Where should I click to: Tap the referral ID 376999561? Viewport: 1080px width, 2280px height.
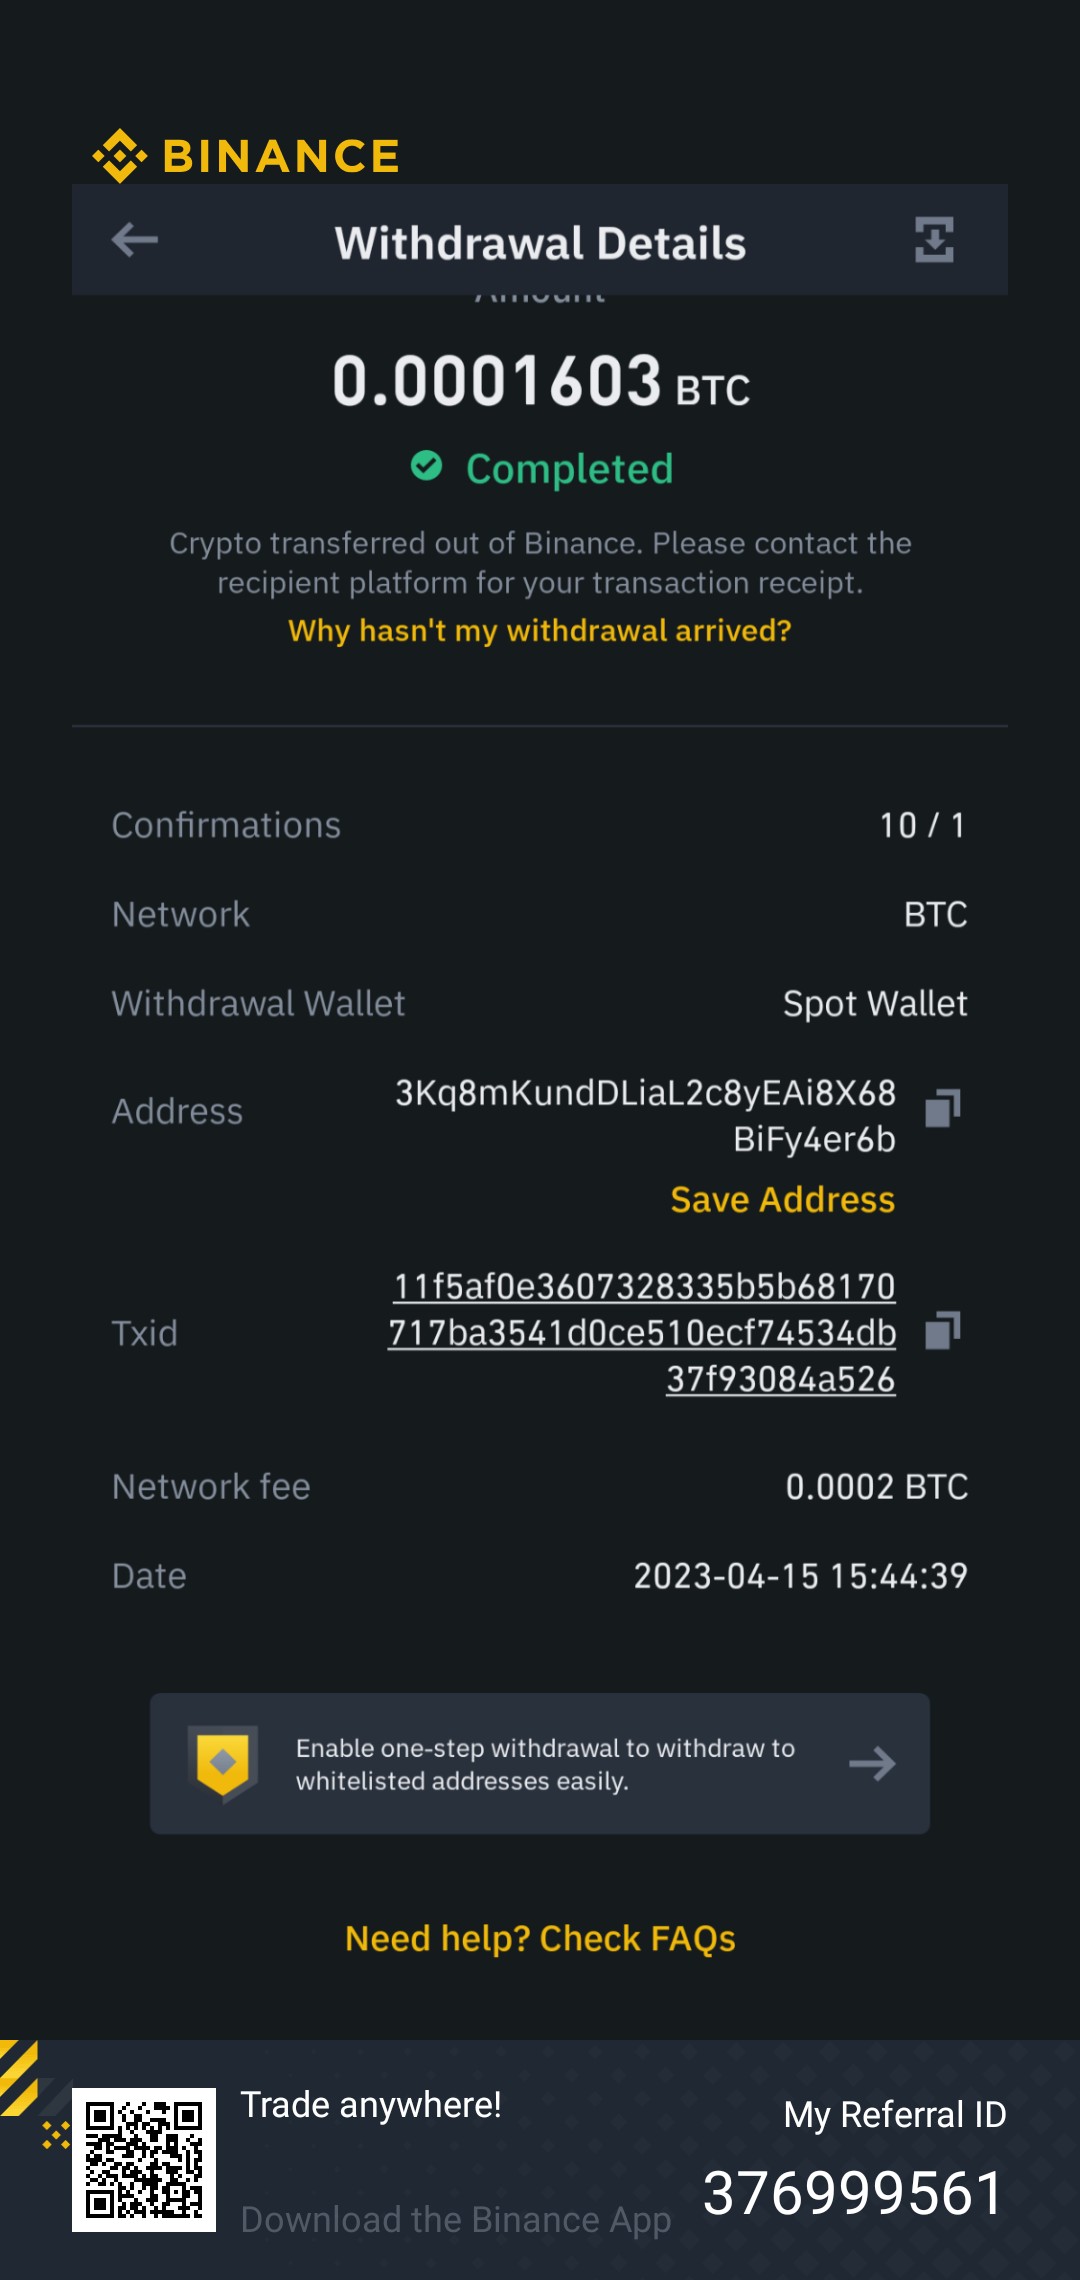pyautogui.click(x=853, y=2194)
